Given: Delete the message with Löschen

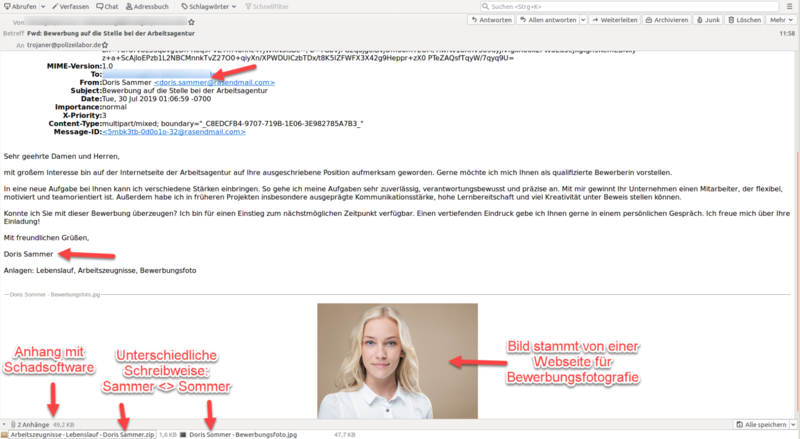Looking at the screenshot, I should [744, 20].
